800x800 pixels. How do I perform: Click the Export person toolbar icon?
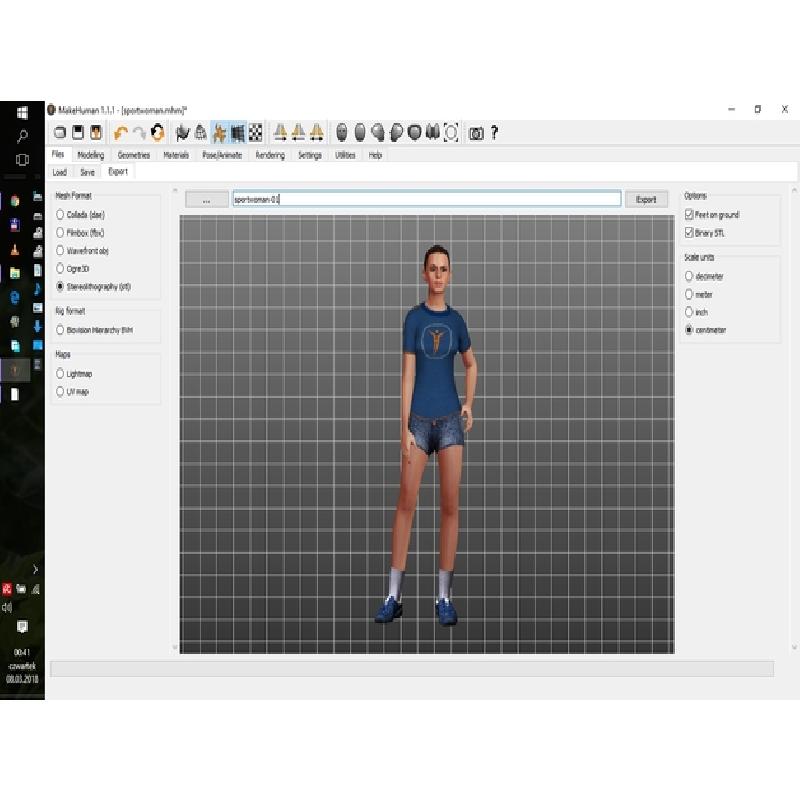click(96, 133)
